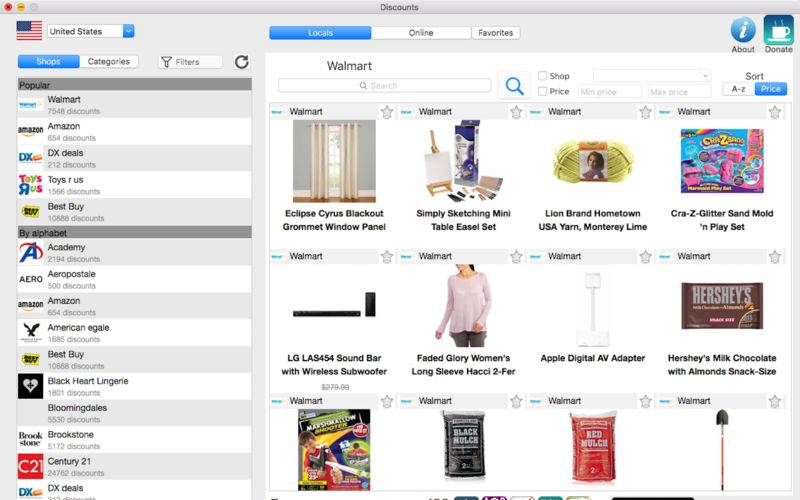Select Bloomingdales shop row
The image size is (800, 500).
134,413
